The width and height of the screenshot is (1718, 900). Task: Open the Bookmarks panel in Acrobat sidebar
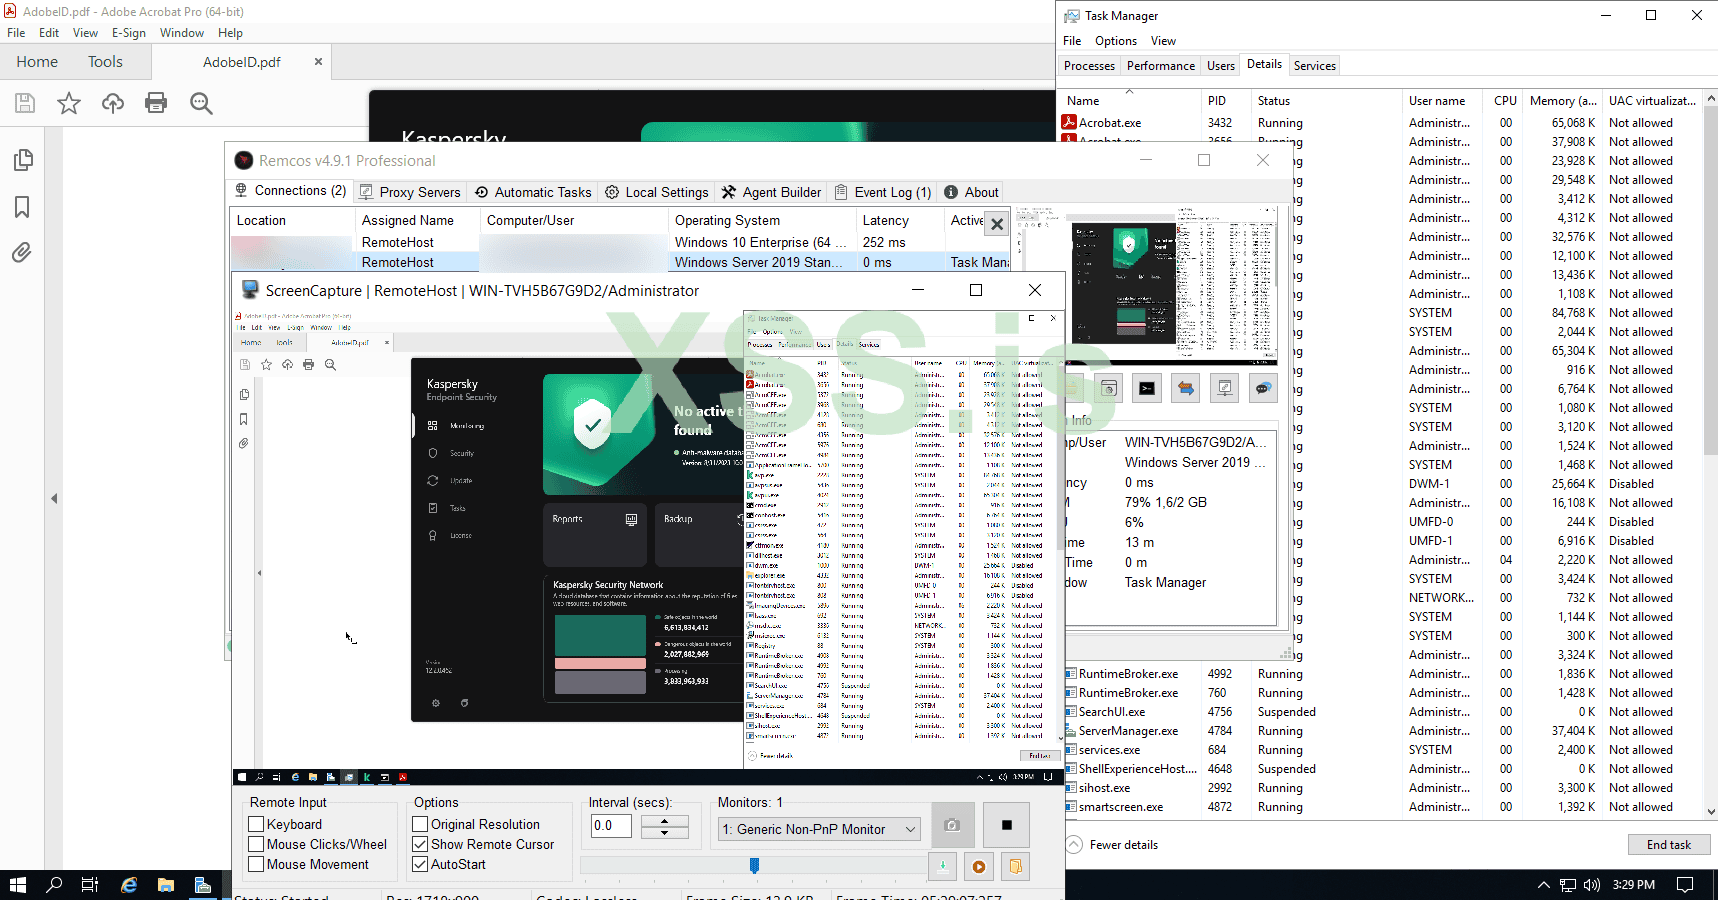pos(22,207)
